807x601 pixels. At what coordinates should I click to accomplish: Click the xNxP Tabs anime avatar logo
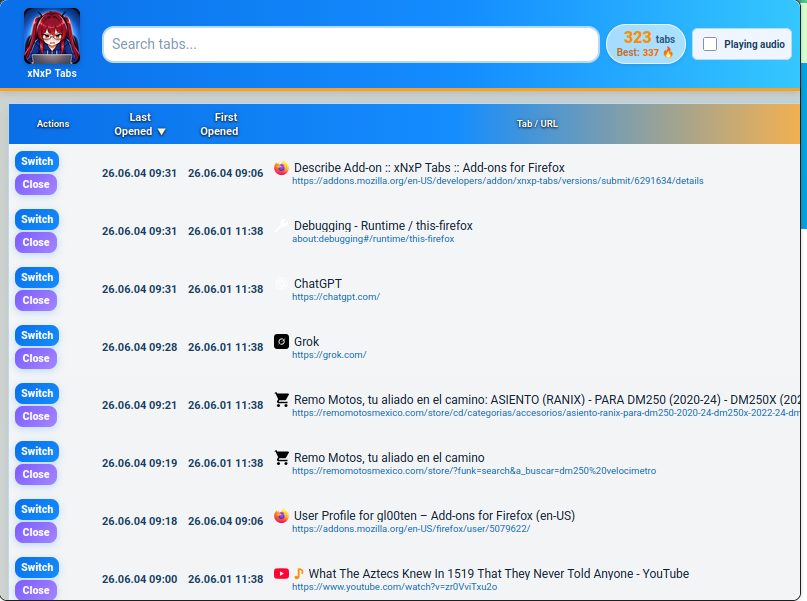(x=52, y=36)
